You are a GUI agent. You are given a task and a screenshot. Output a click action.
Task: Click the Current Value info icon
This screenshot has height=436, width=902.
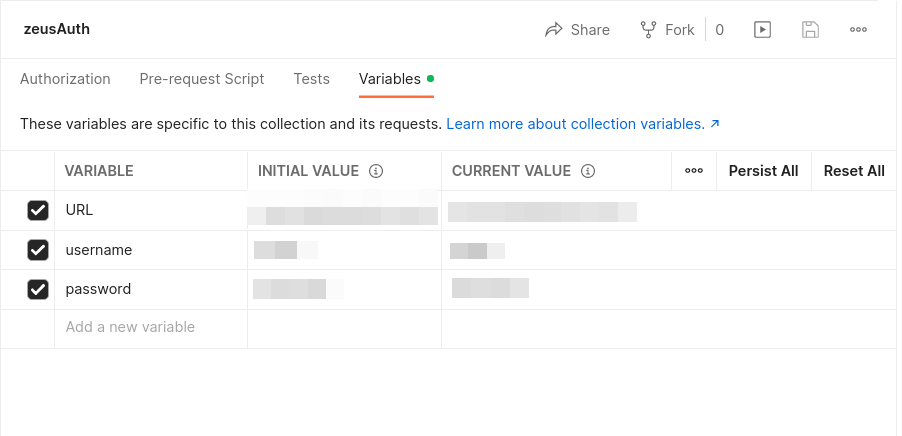point(588,171)
